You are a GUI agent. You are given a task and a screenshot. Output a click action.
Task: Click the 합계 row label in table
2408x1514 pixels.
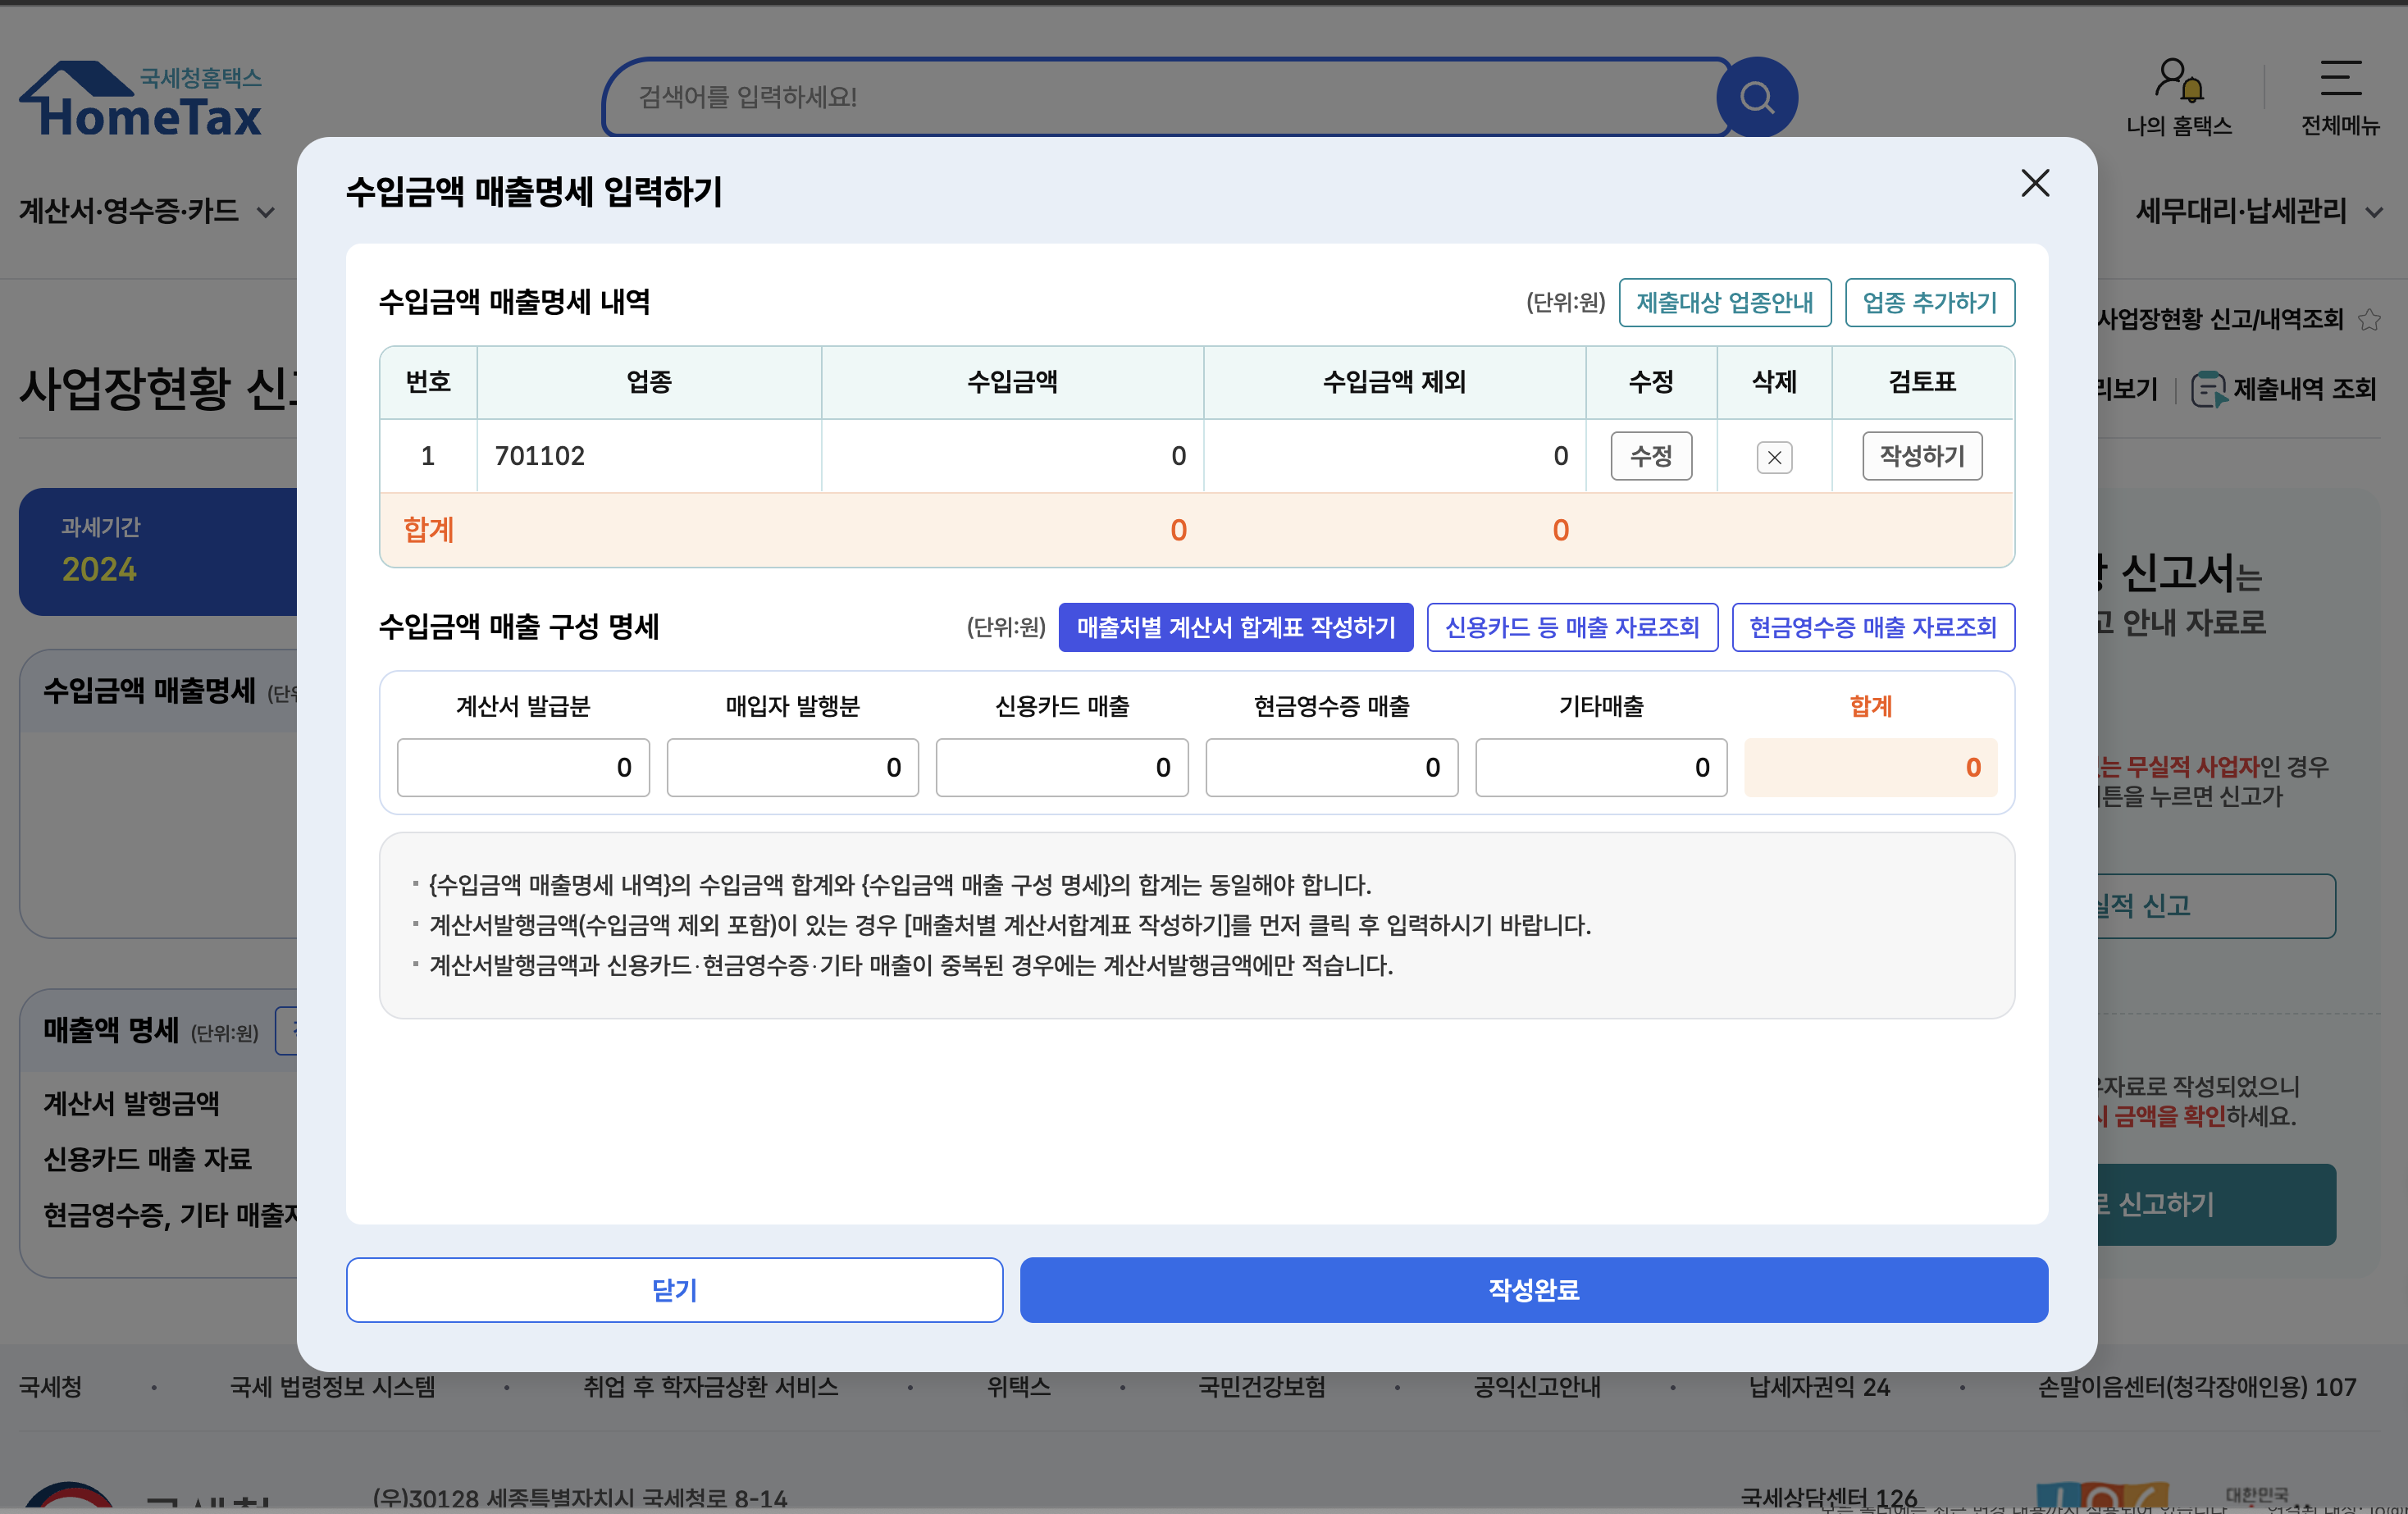tap(428, 530)
